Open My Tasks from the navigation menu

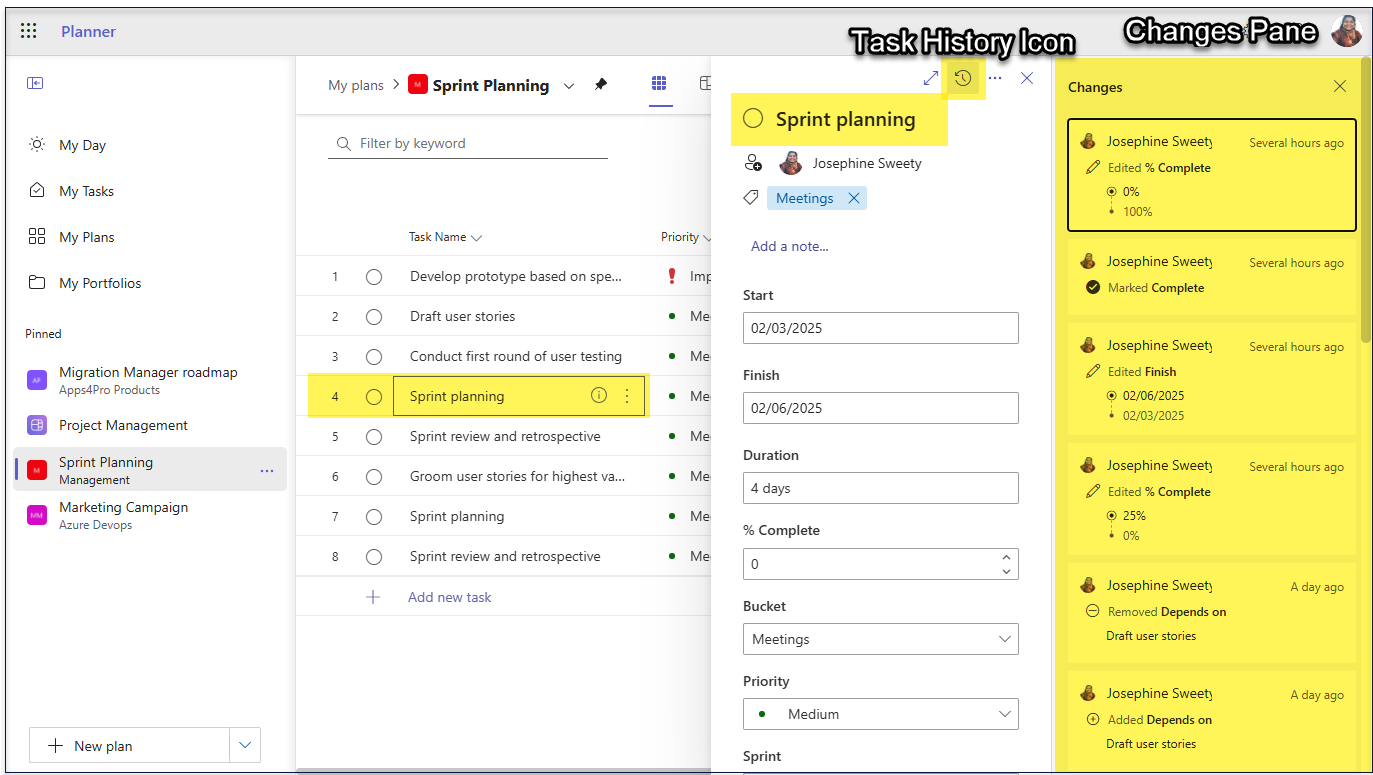pyautogui.click(x=88, y=190)
